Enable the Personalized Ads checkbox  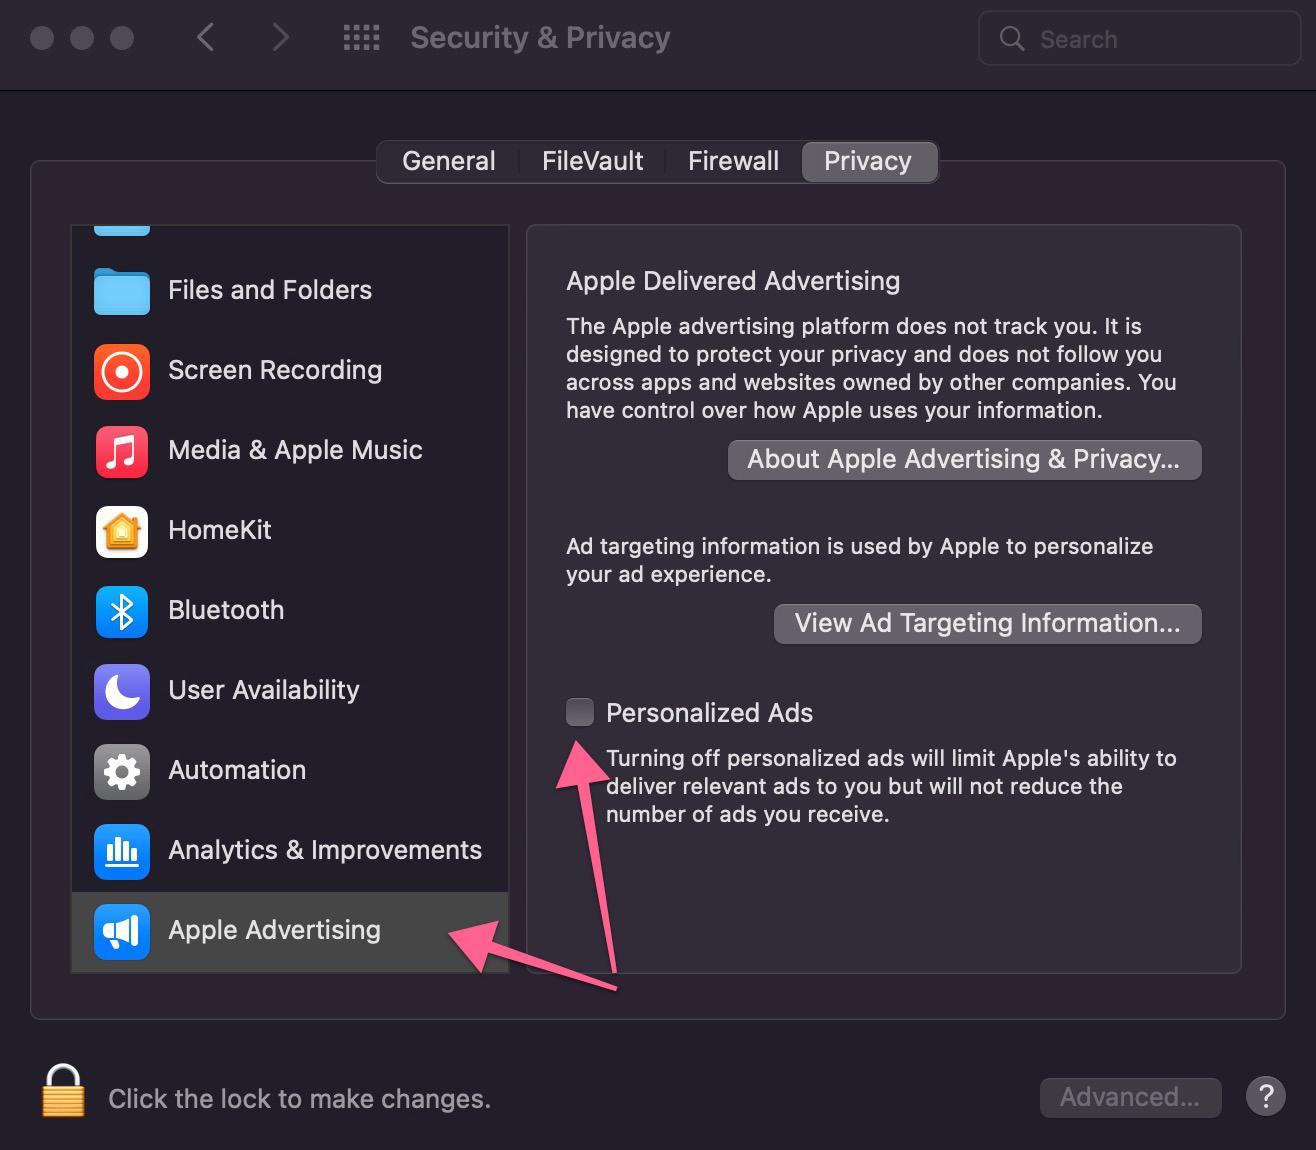(580, 712)
